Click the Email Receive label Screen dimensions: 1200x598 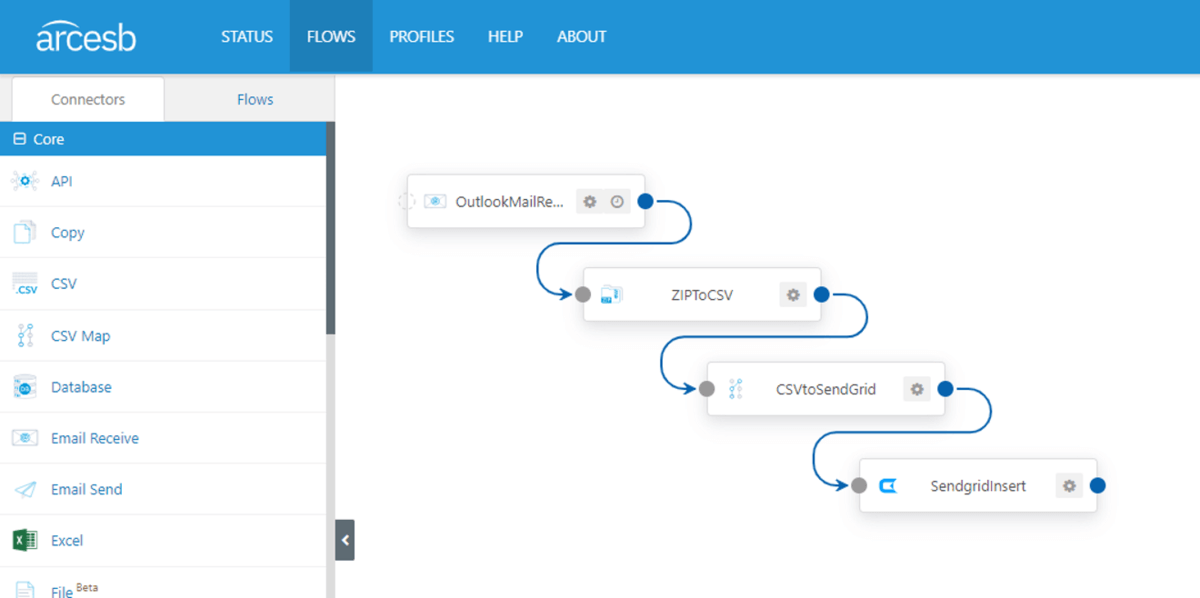[95, 438]
